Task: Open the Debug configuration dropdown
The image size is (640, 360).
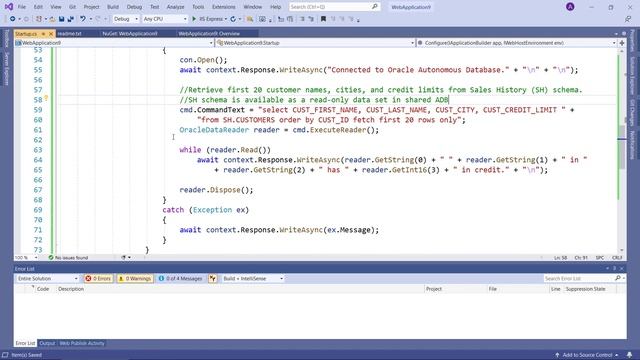Action: [125, 19]
